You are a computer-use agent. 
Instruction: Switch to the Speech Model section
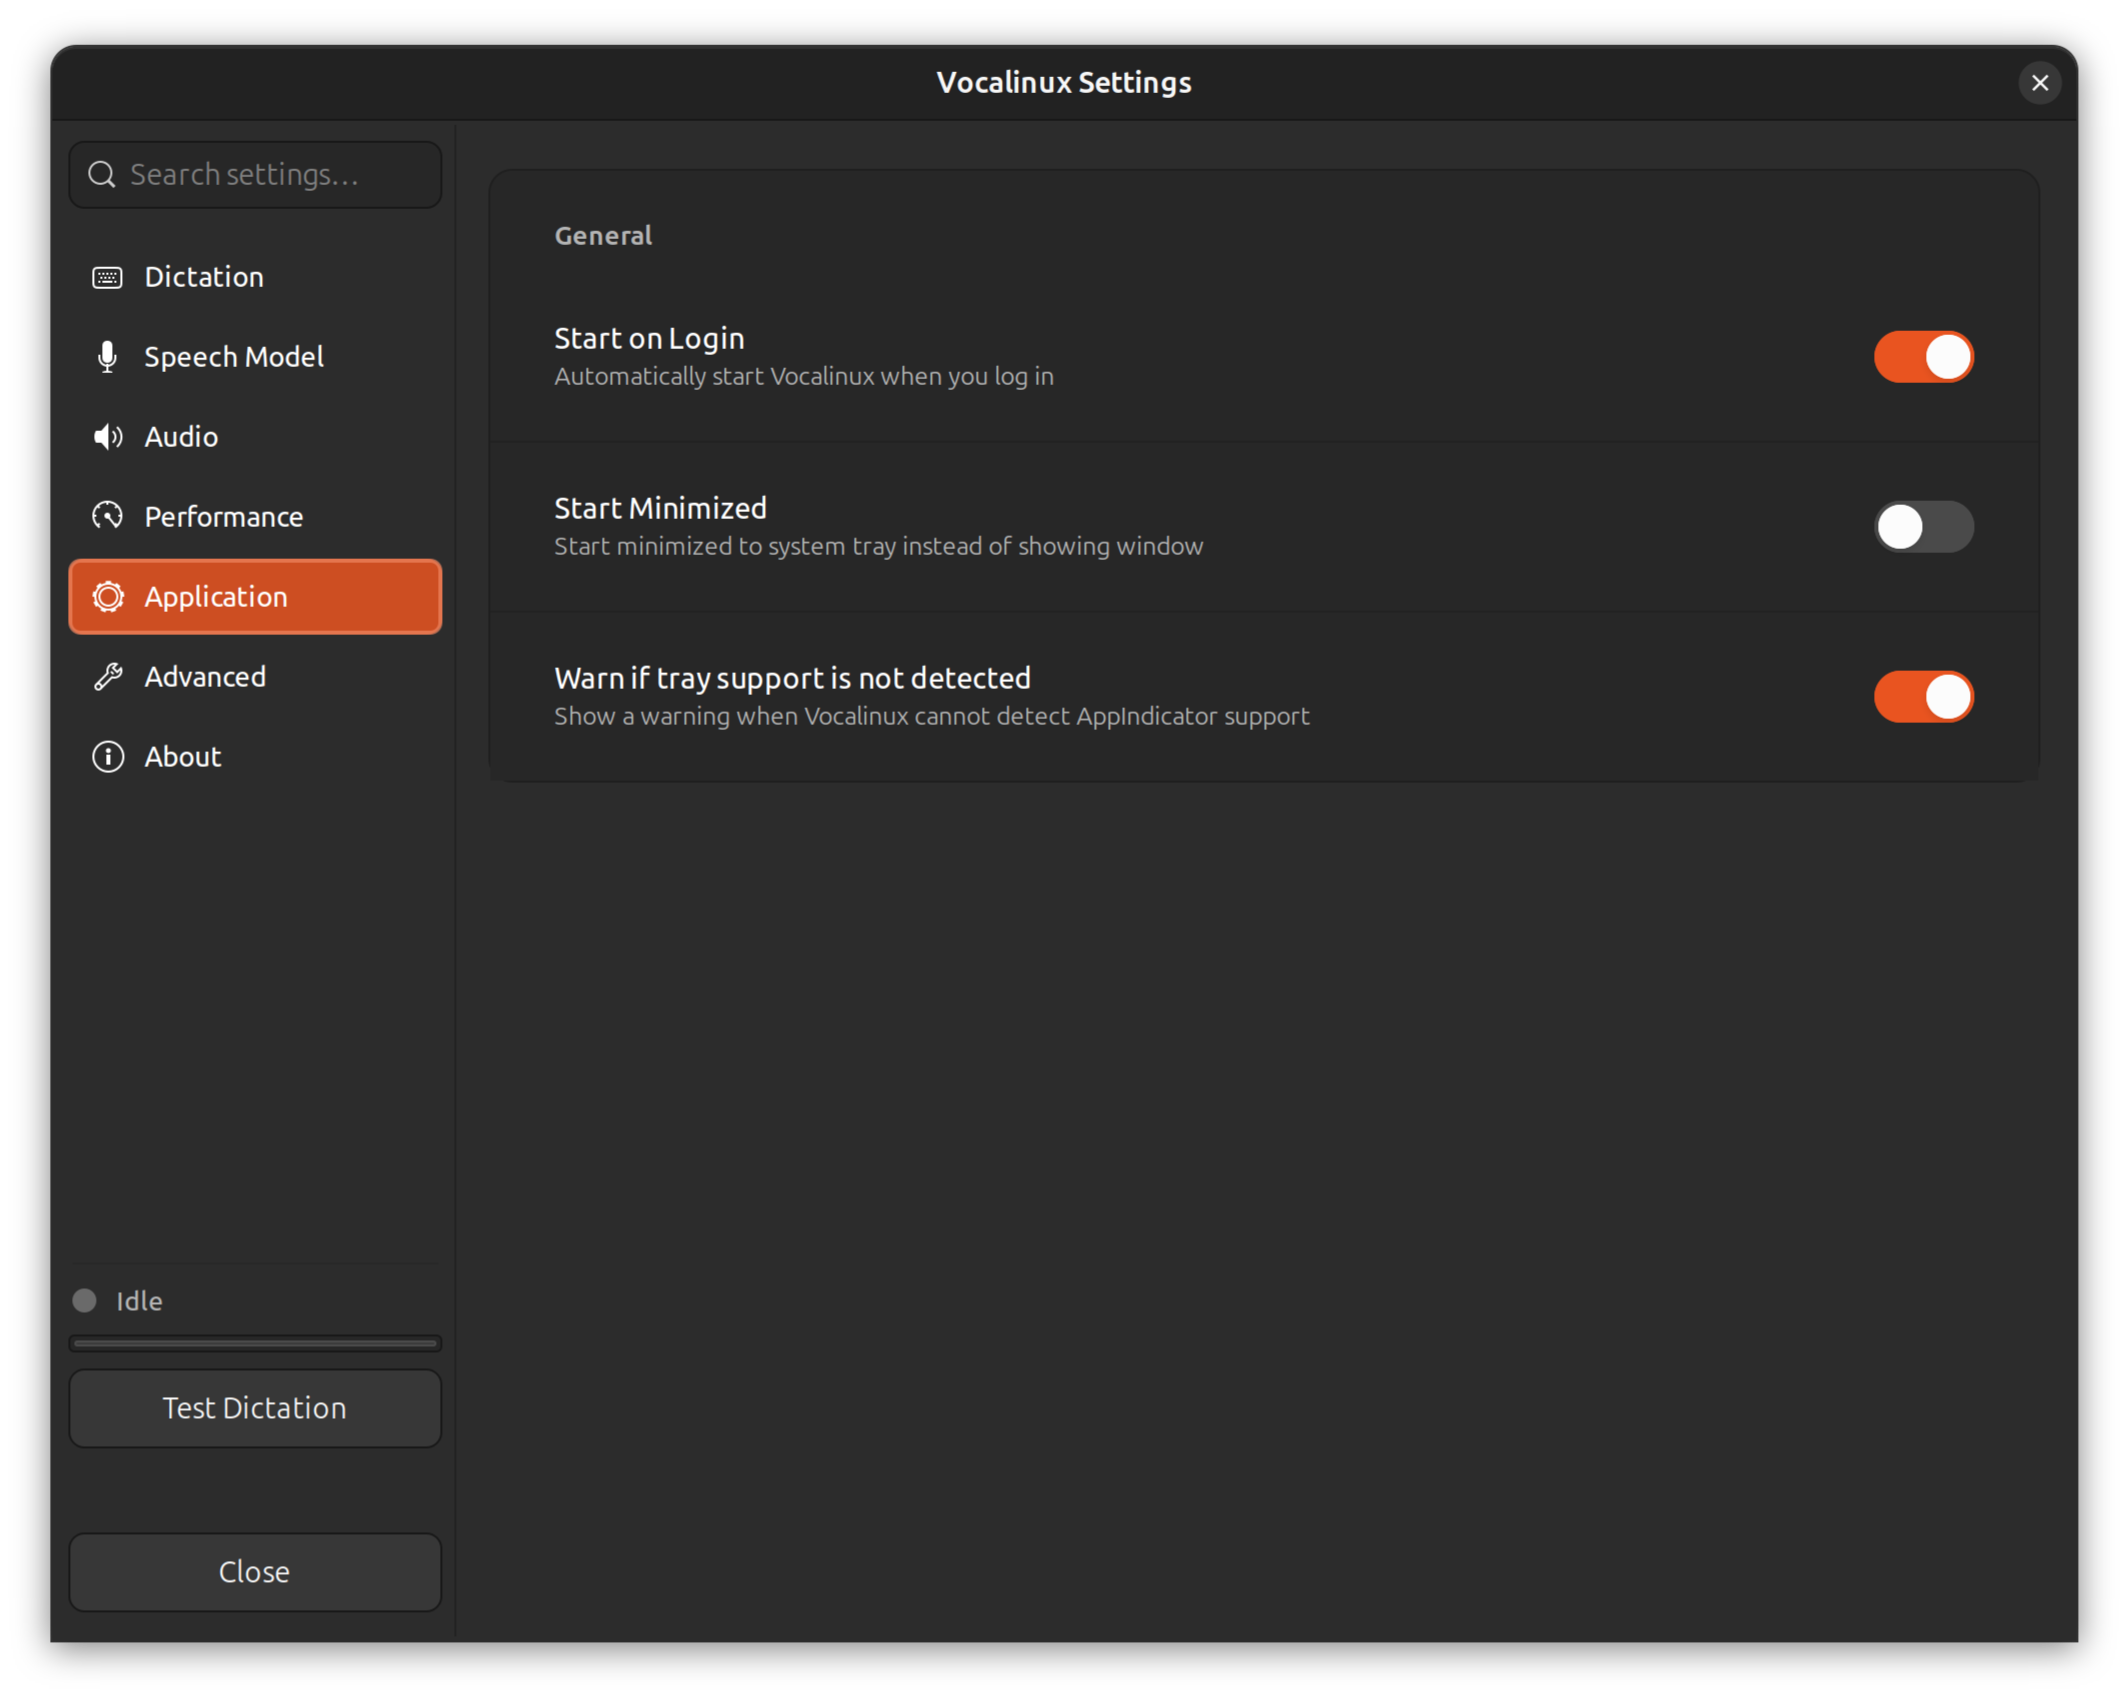point(255,357)
